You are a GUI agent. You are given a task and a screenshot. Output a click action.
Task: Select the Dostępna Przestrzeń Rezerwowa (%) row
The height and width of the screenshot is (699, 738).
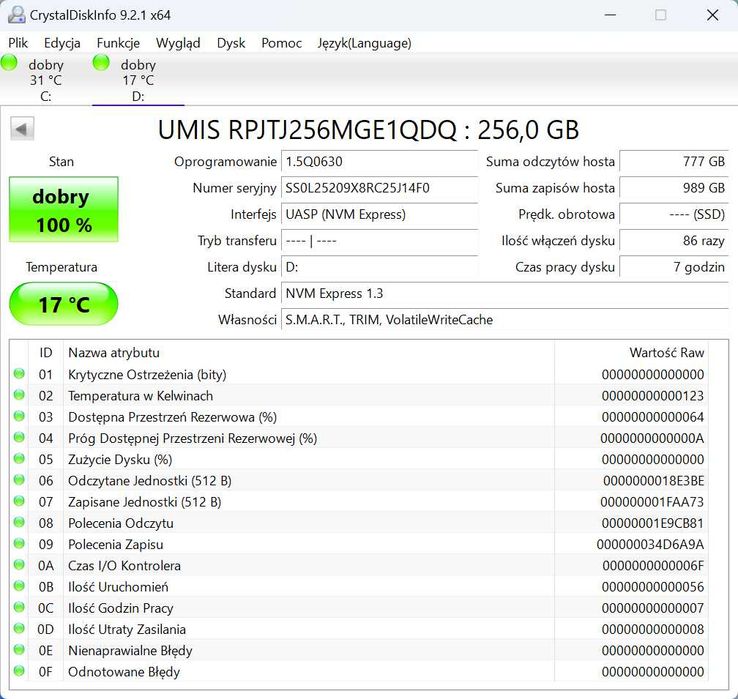pos(360,417)
